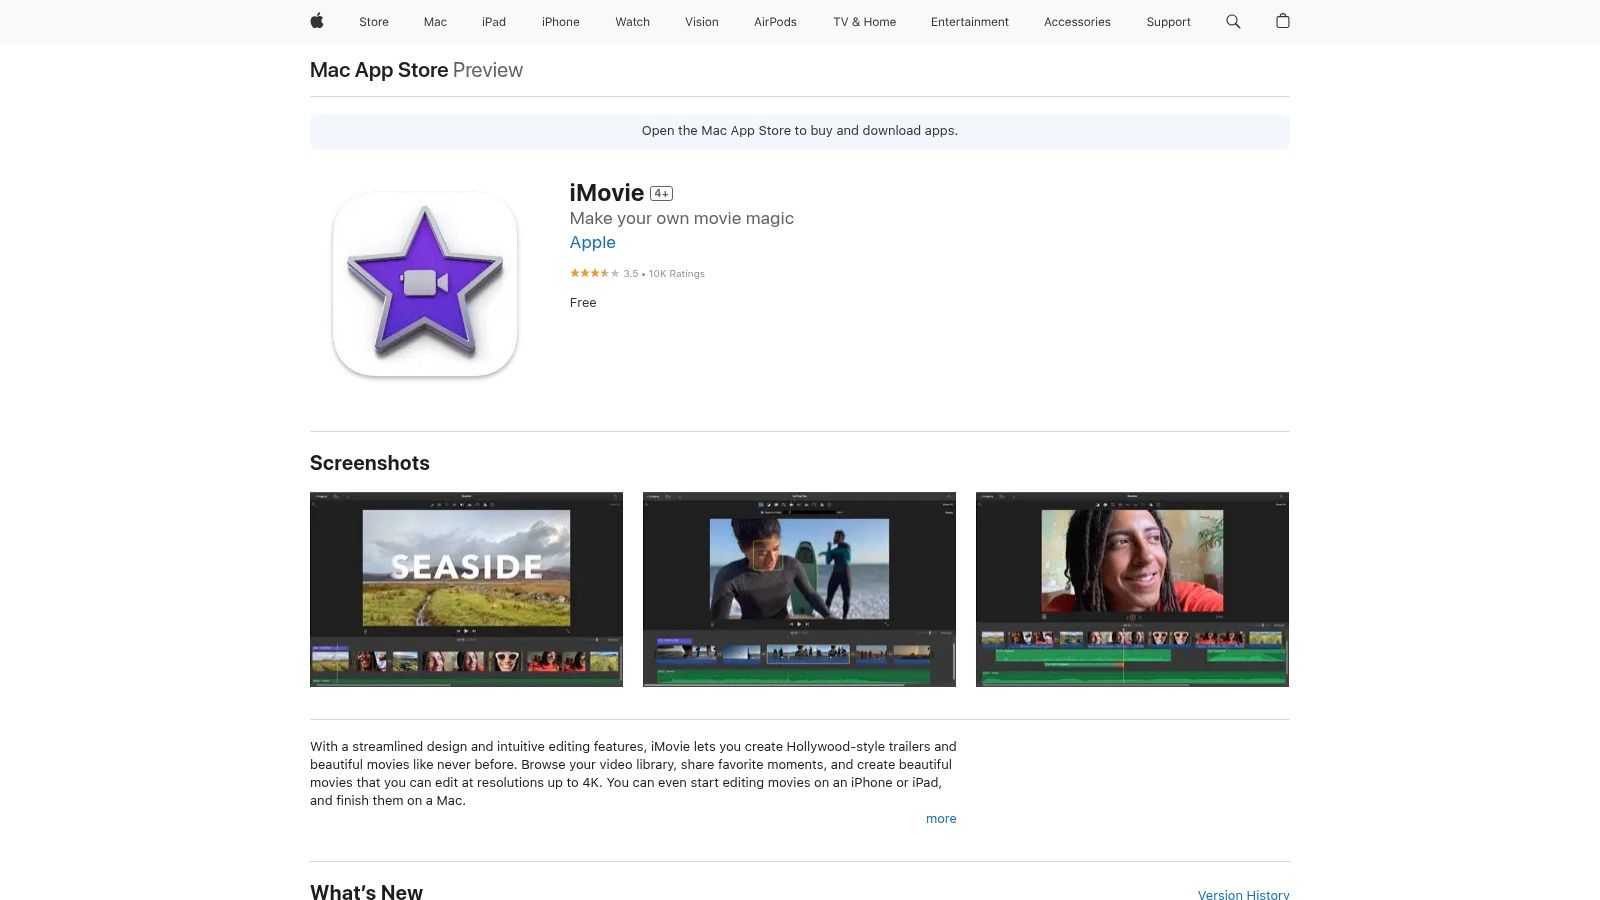Open the Apple developer link

pyautogui.click(x=592, y=242)
